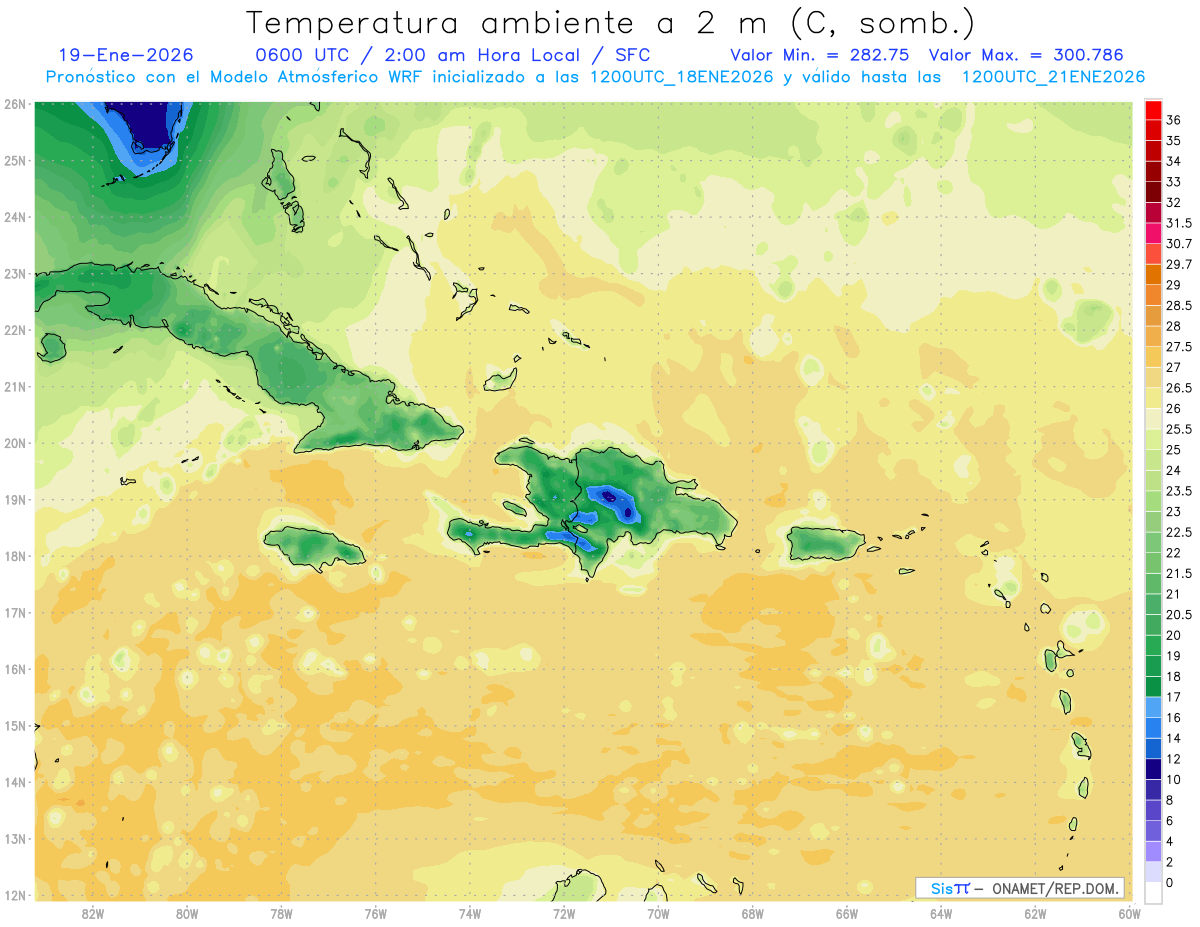Click the '15N' latitude axis label
Screen dimensions: 1200x927
[15, 725]
